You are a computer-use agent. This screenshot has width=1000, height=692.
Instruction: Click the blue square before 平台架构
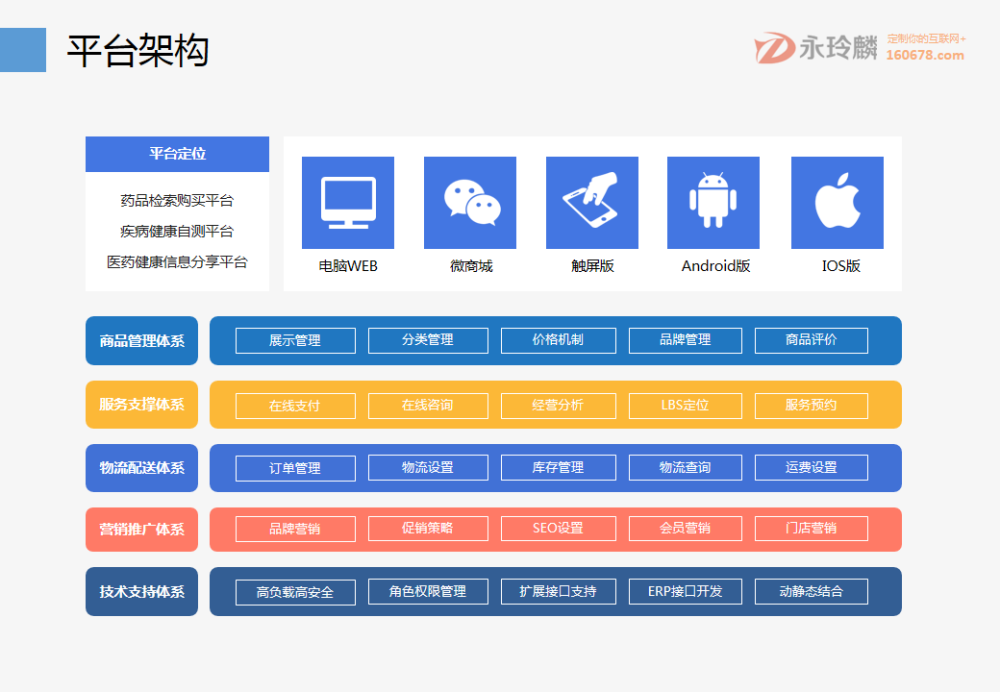(x=23, y=49)
